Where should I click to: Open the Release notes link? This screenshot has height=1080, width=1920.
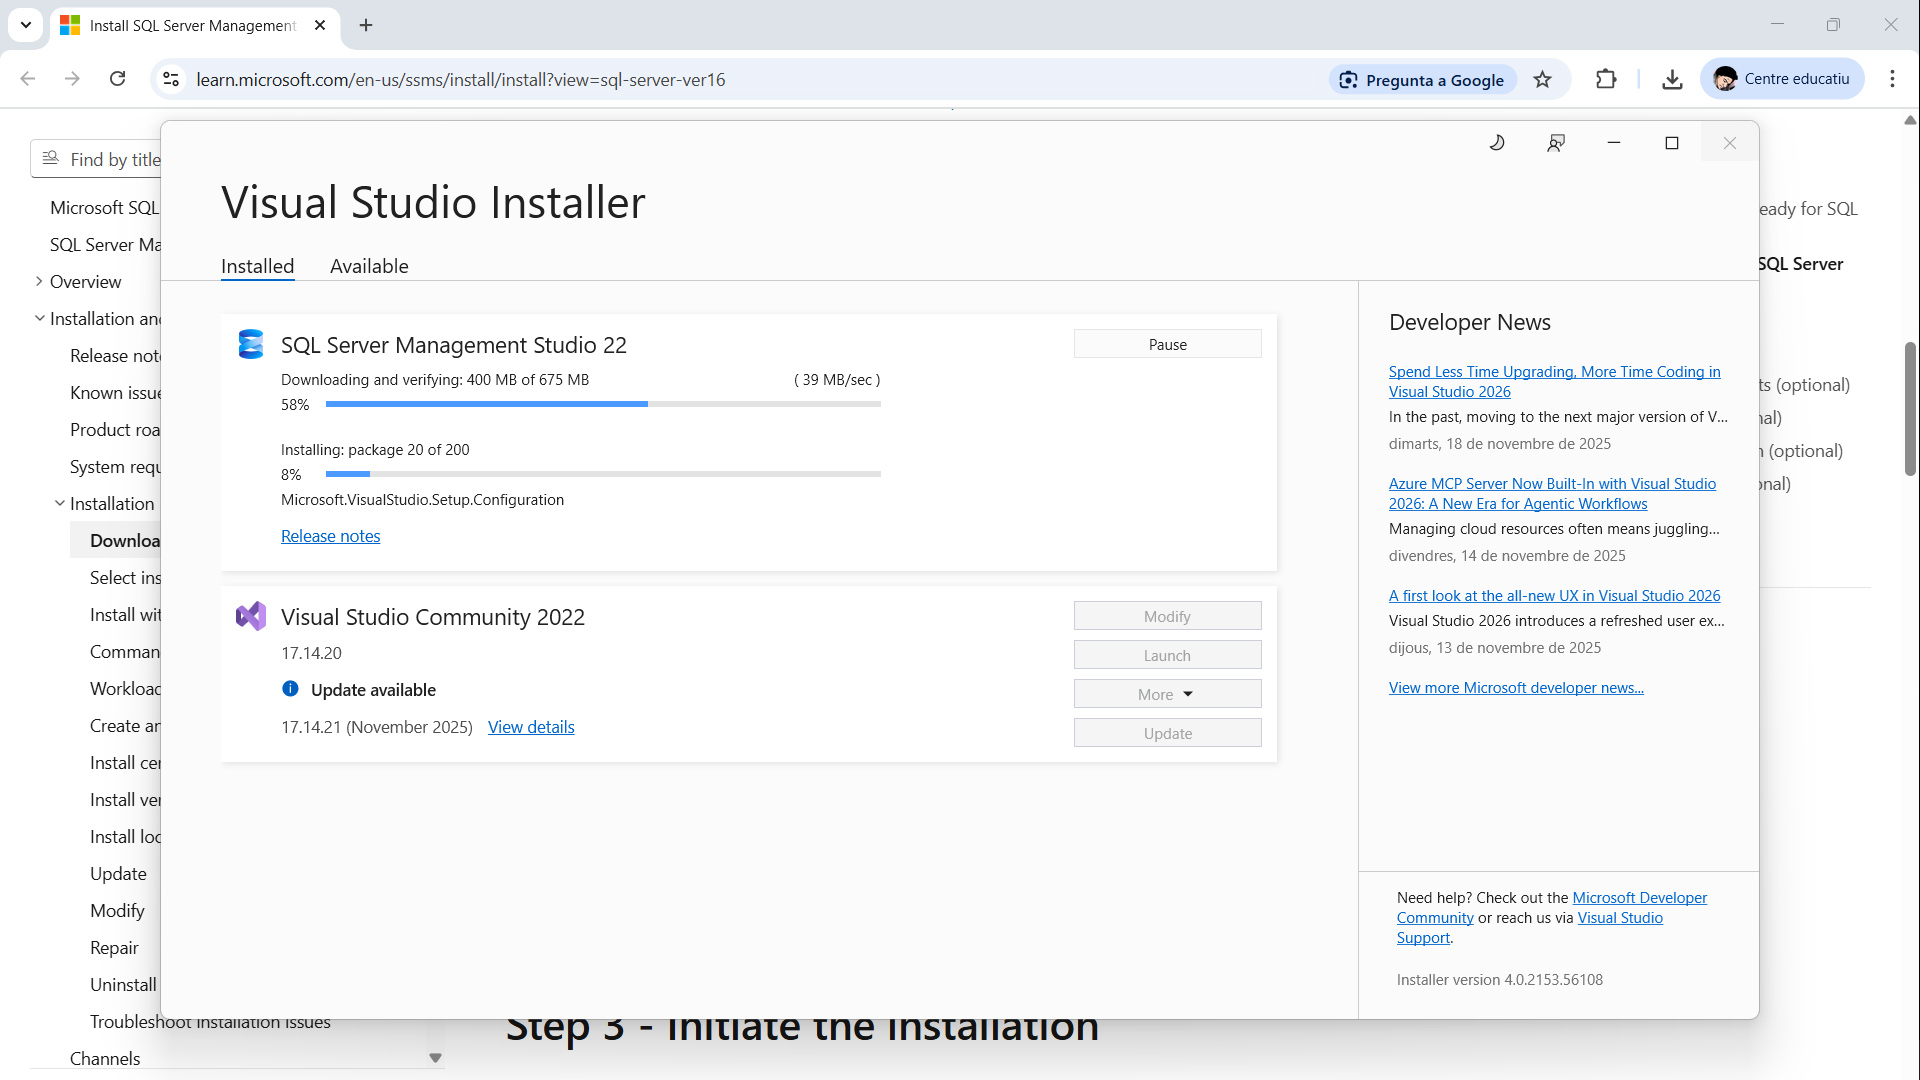point(330,536)
